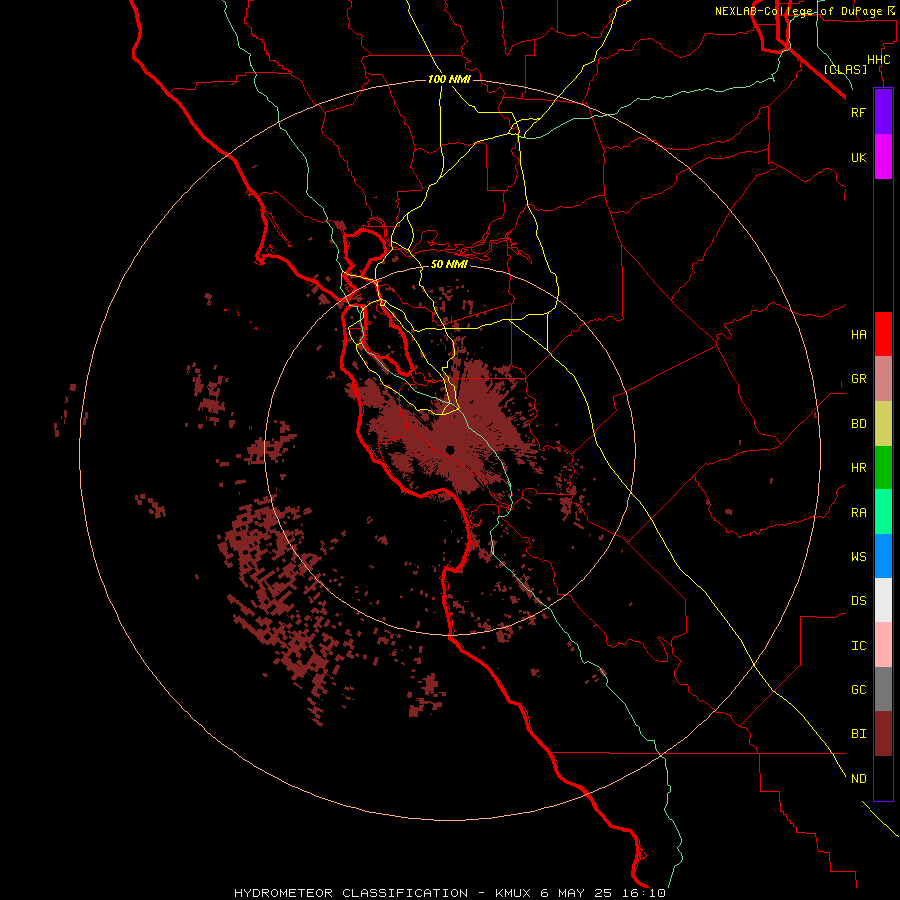The width and height of the screenshot is (900, 900).
Task: Click the ND legend label
Action: pyautogui.click(x=858, y=778)
